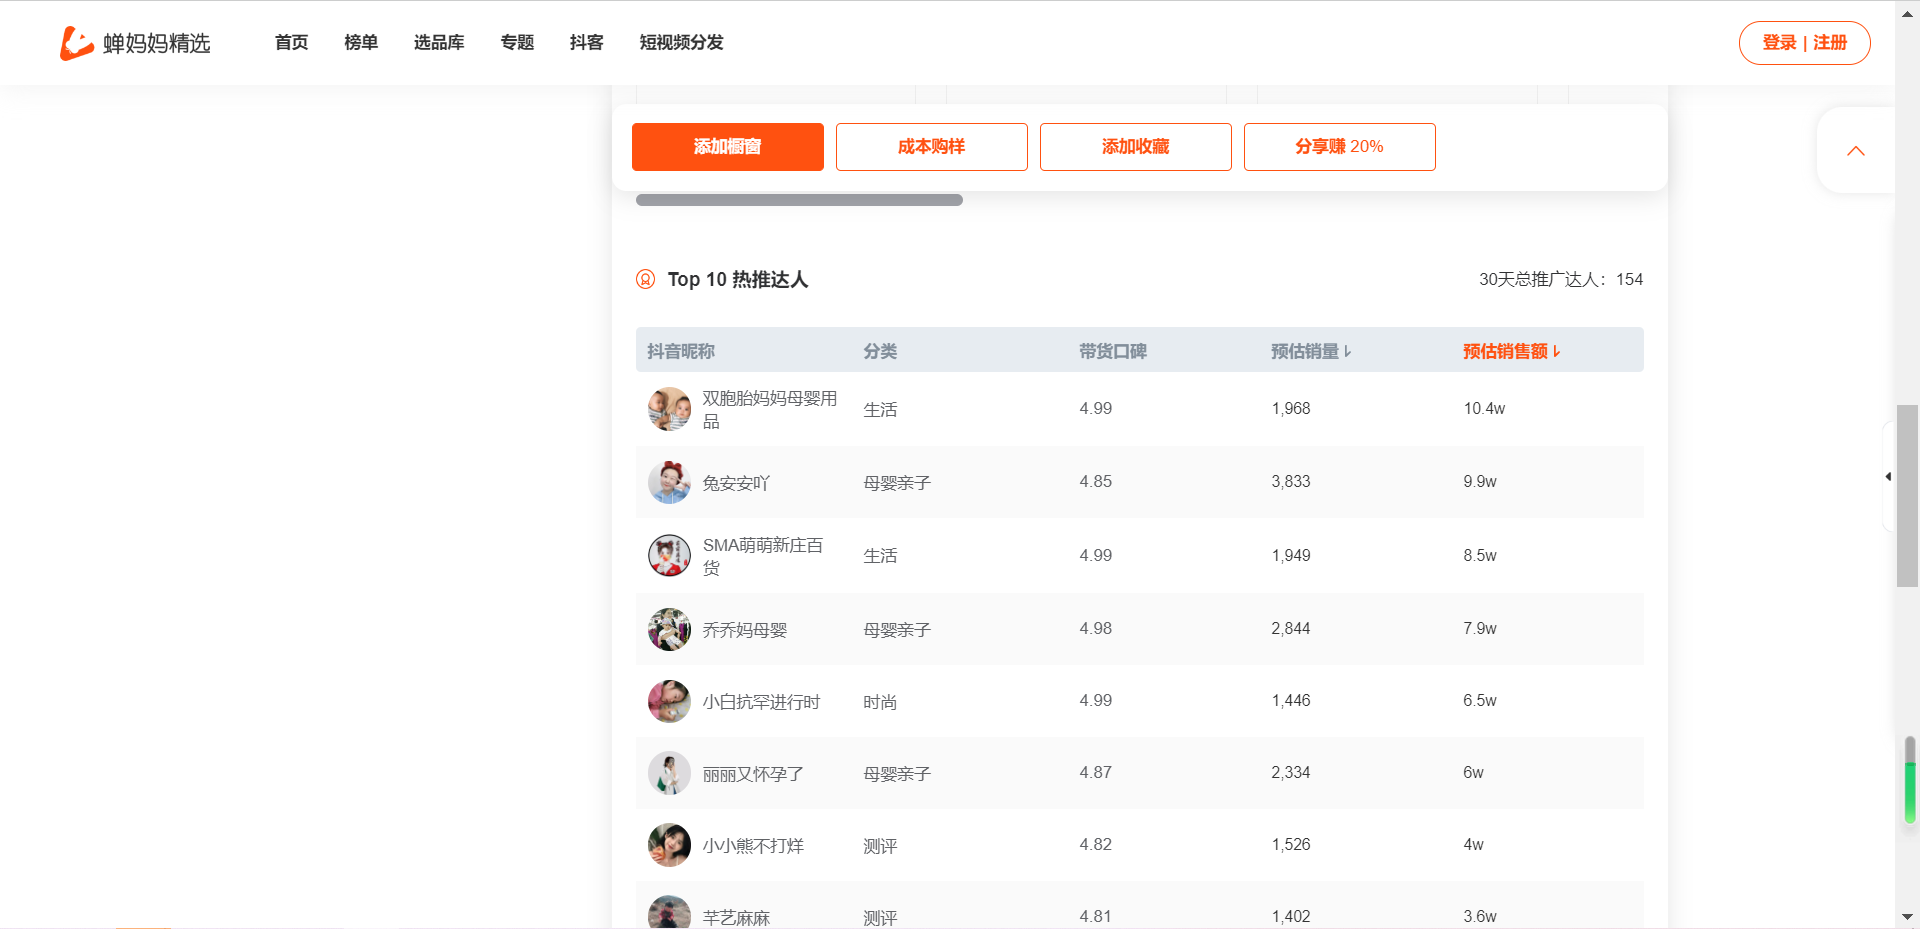
Task: Open the avatar of 芊艺麻麻
Action: point(669,912)
